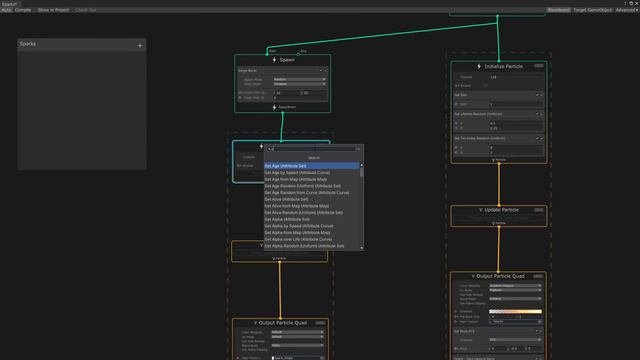640x360 pixels.
Task: Click Show in Project button
Action: [53, 10]
